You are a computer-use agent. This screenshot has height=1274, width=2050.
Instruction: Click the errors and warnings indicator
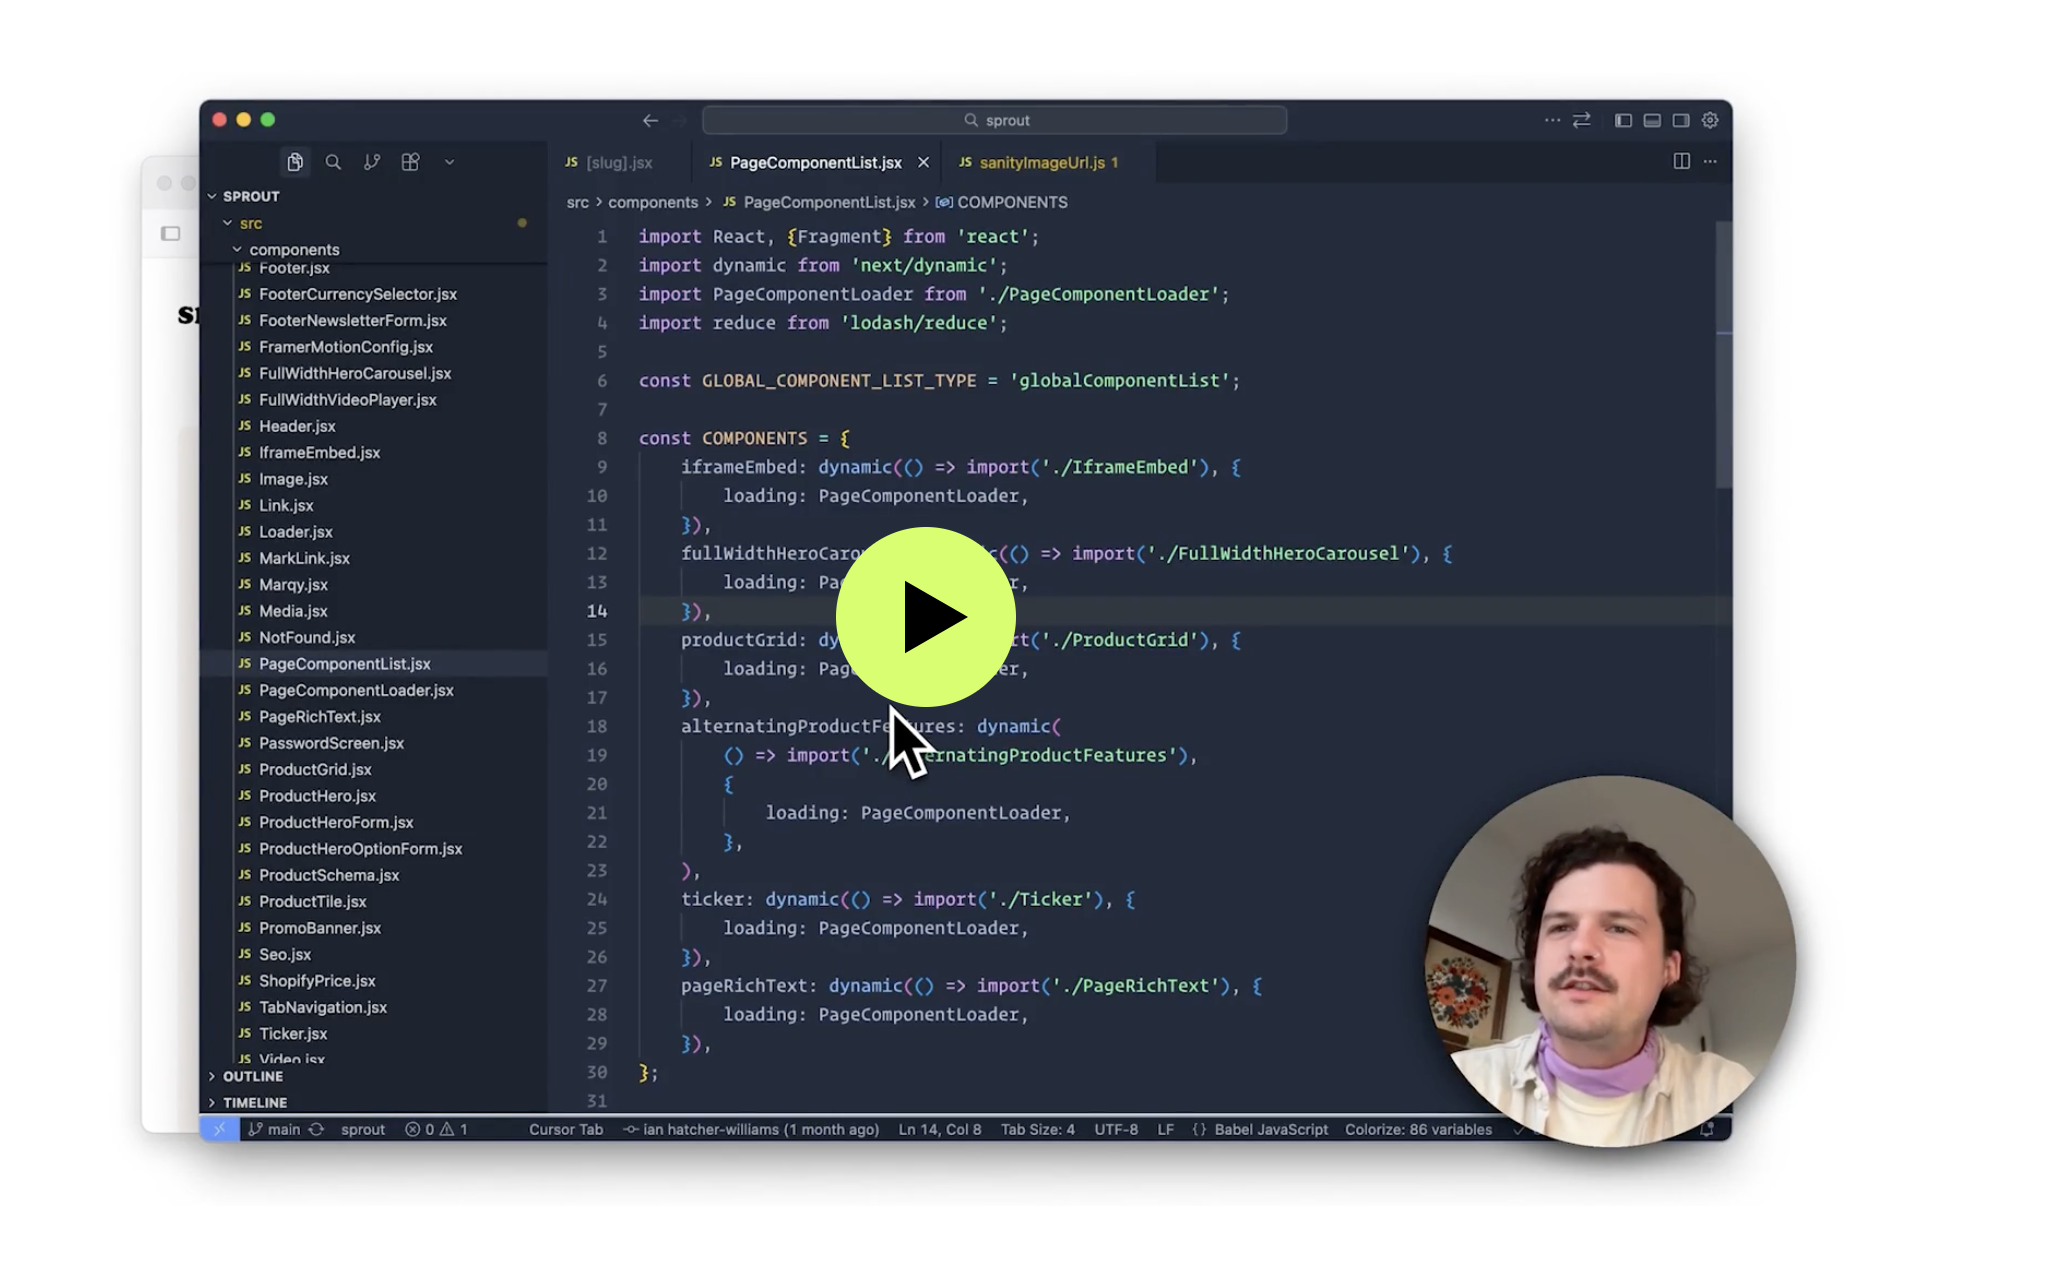click(436, 1129)
